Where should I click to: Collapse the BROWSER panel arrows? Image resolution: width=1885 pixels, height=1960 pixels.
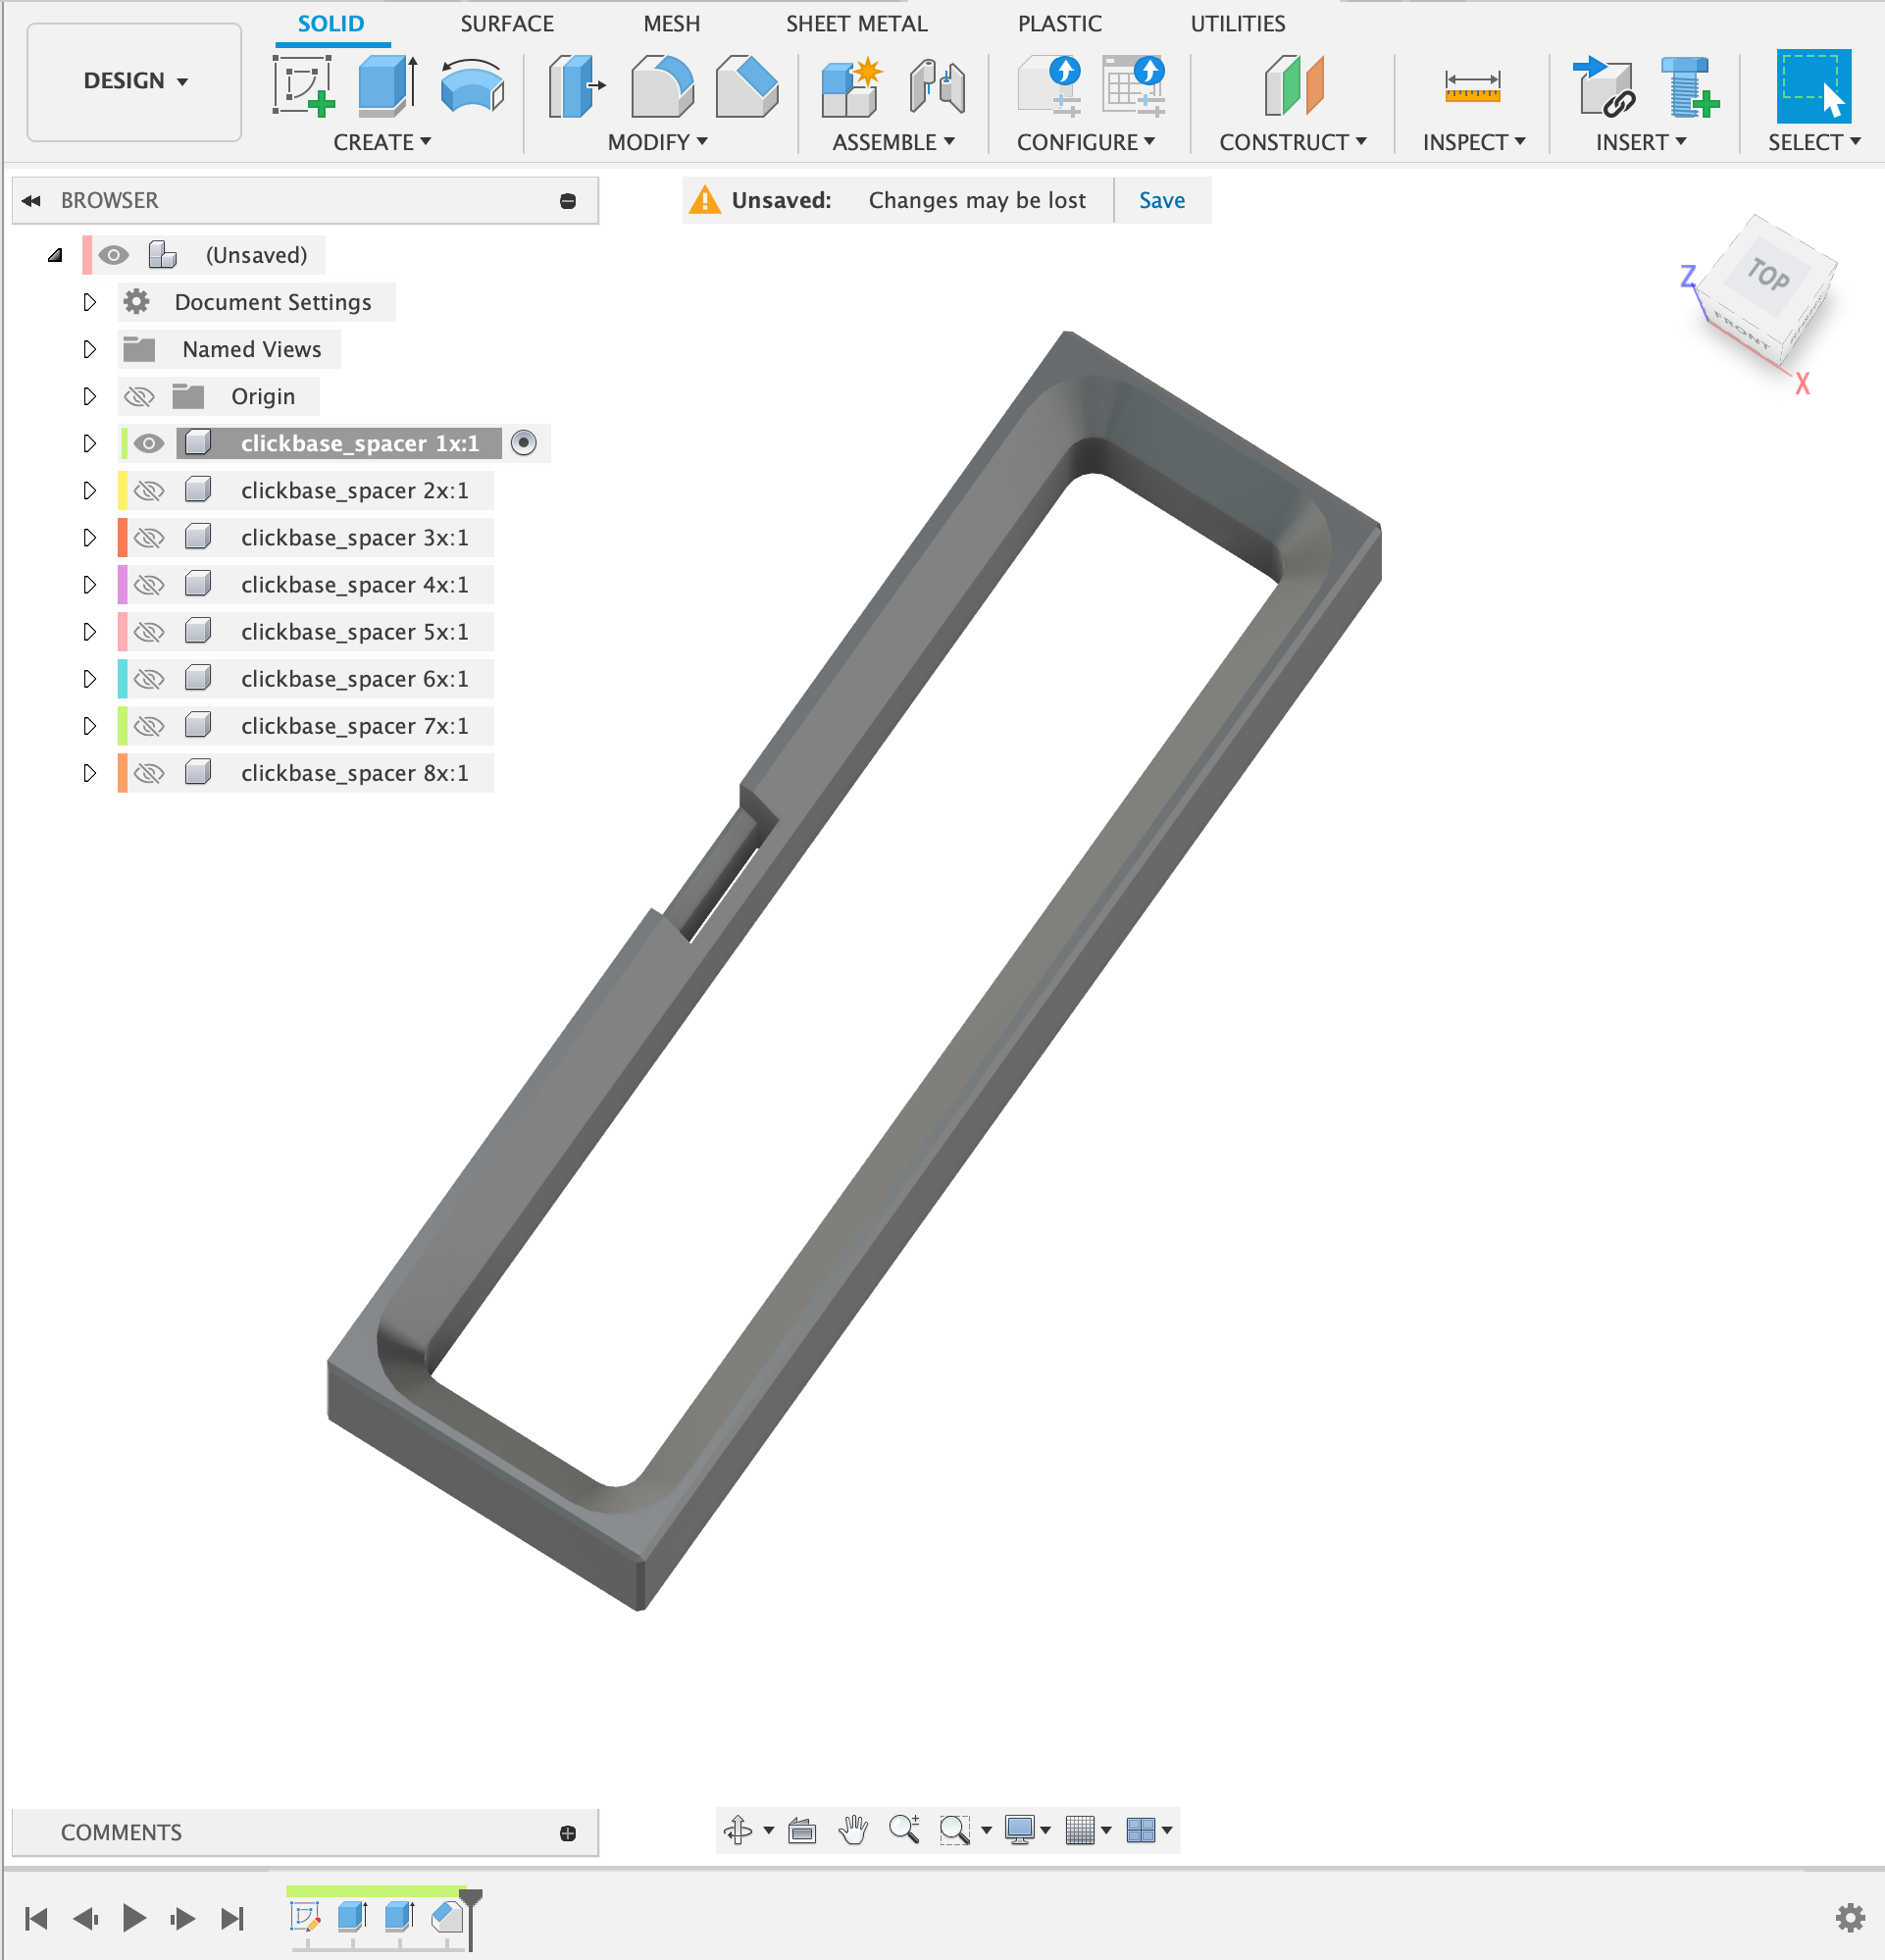click(x=31, y=200)
